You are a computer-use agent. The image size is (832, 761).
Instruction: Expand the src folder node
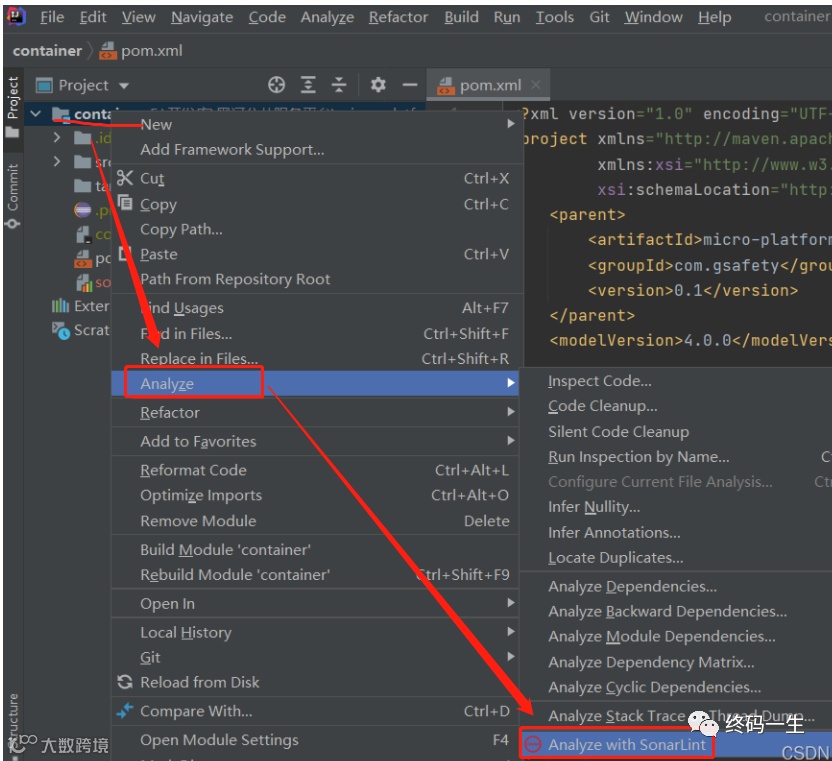[57, 161]
